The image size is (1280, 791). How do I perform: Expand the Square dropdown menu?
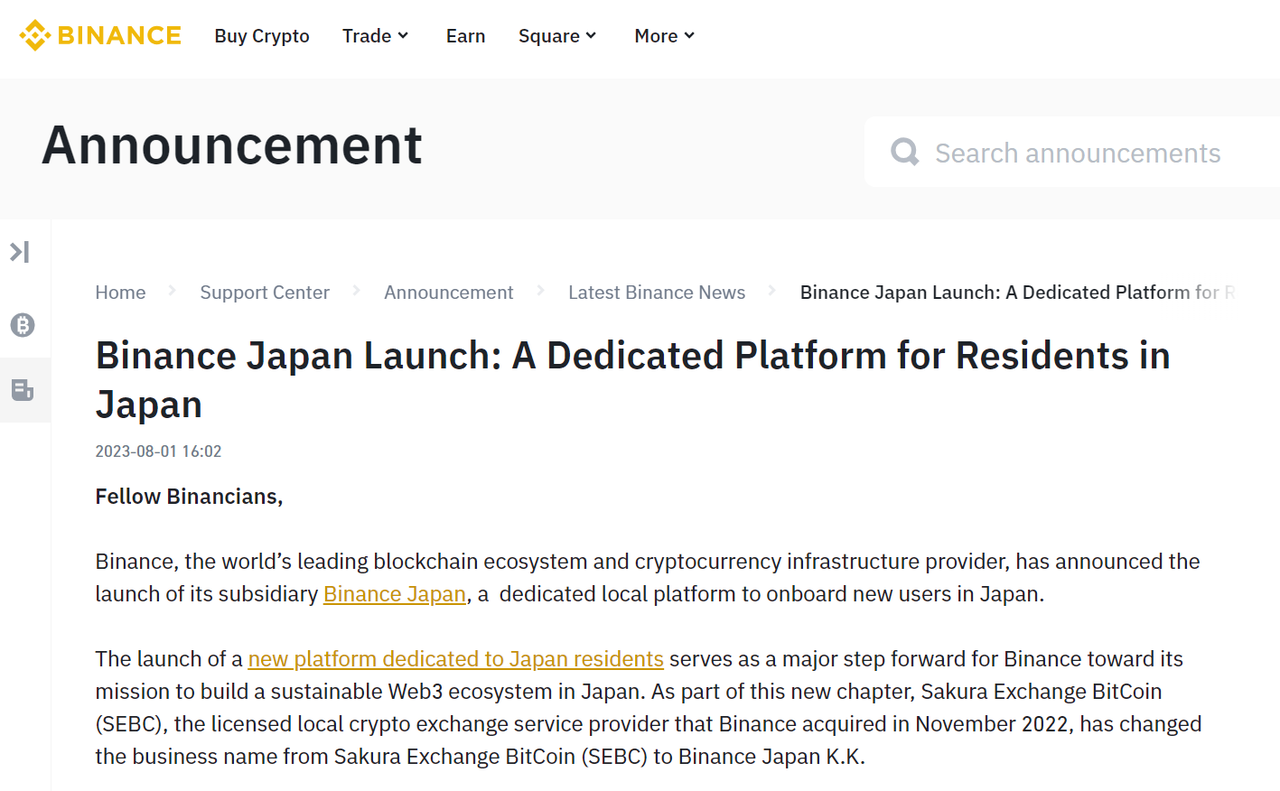point(557,36)
